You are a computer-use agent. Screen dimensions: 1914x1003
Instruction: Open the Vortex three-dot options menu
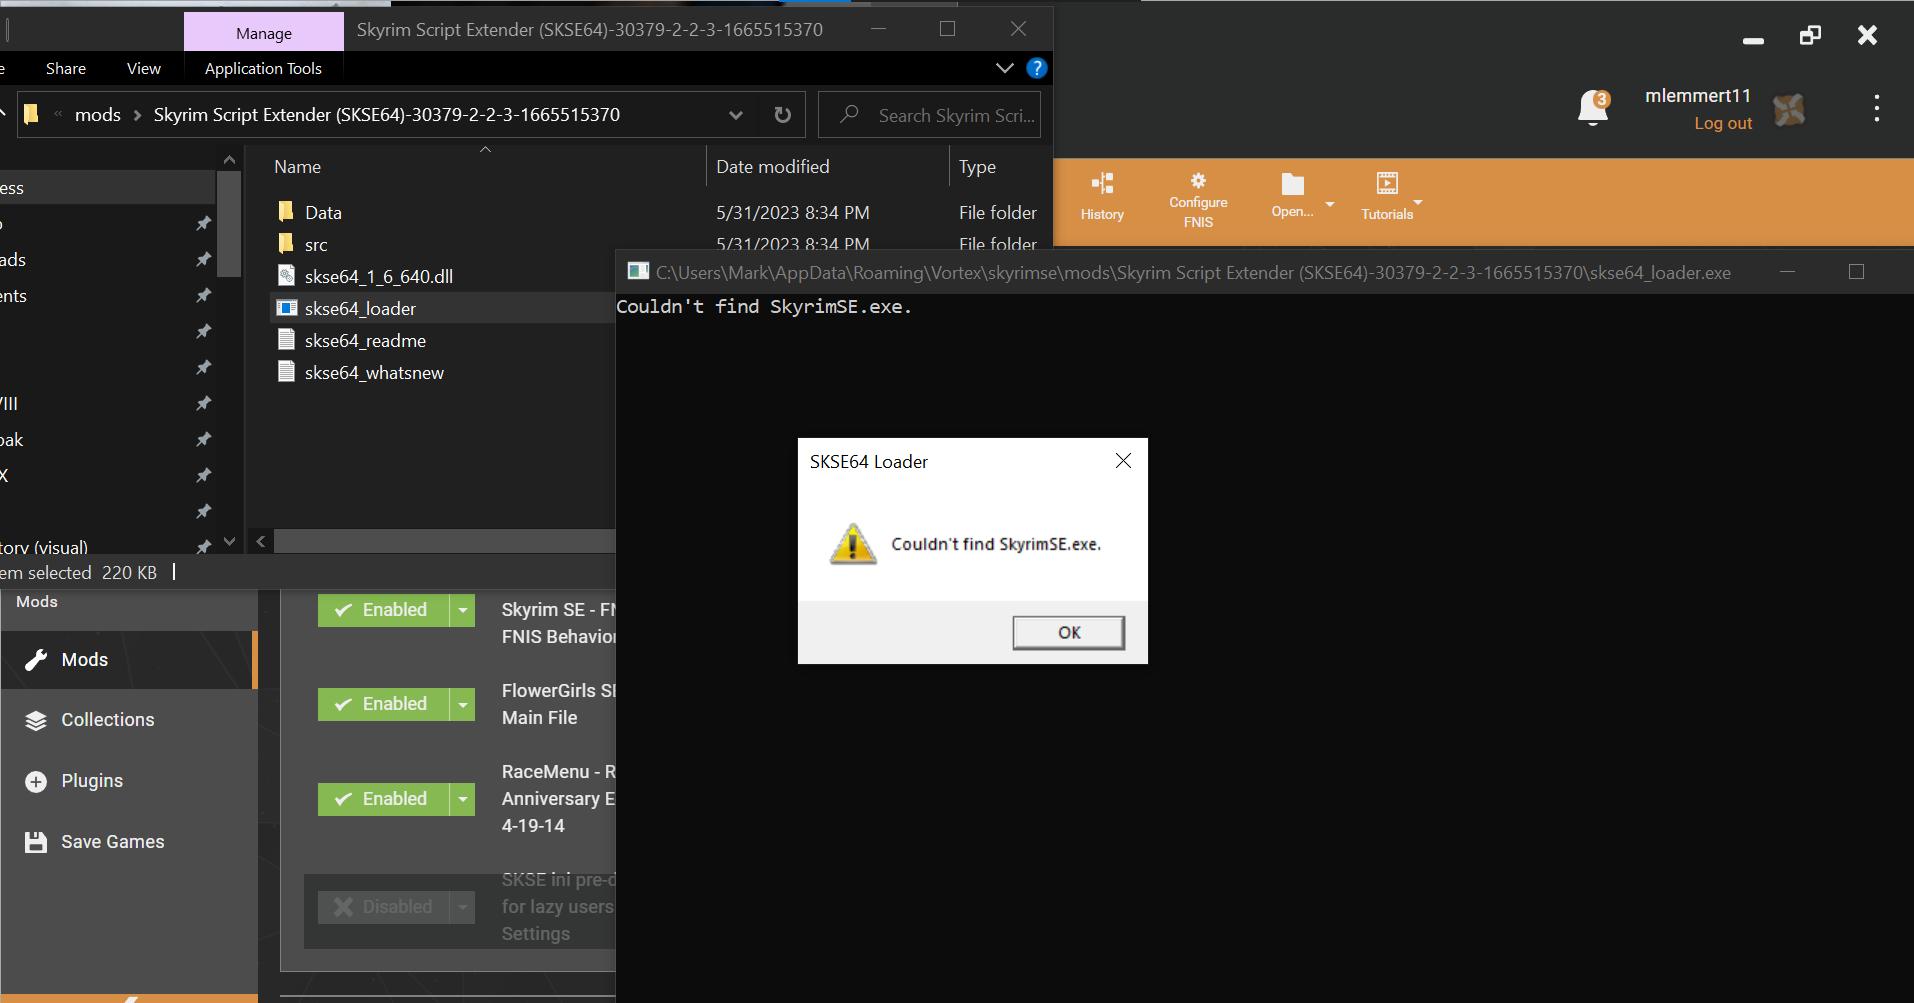pyautogui.click(x=1876, y=108)
